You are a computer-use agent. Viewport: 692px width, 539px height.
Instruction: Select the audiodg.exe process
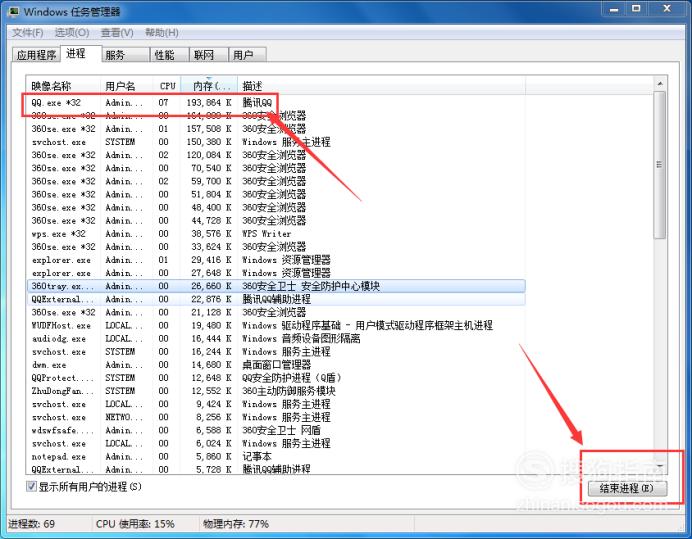(276, 339)
